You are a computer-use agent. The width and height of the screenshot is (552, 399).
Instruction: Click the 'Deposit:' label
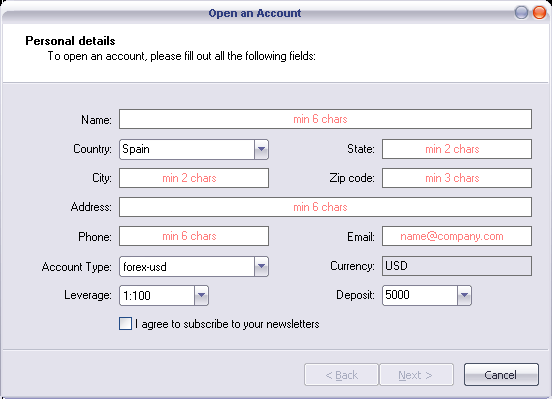coord(355,295)
